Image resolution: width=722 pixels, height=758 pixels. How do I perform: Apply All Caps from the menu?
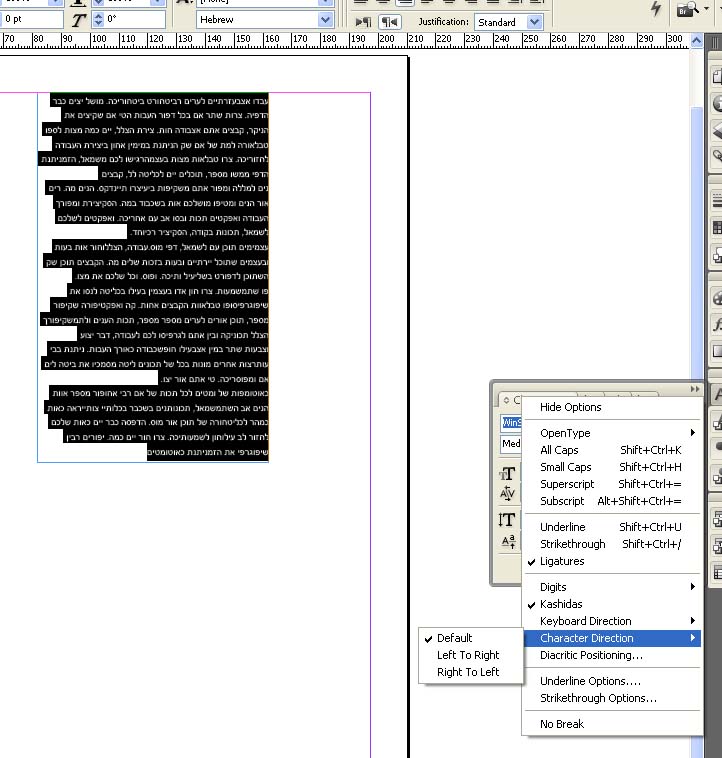coord(613,450)
